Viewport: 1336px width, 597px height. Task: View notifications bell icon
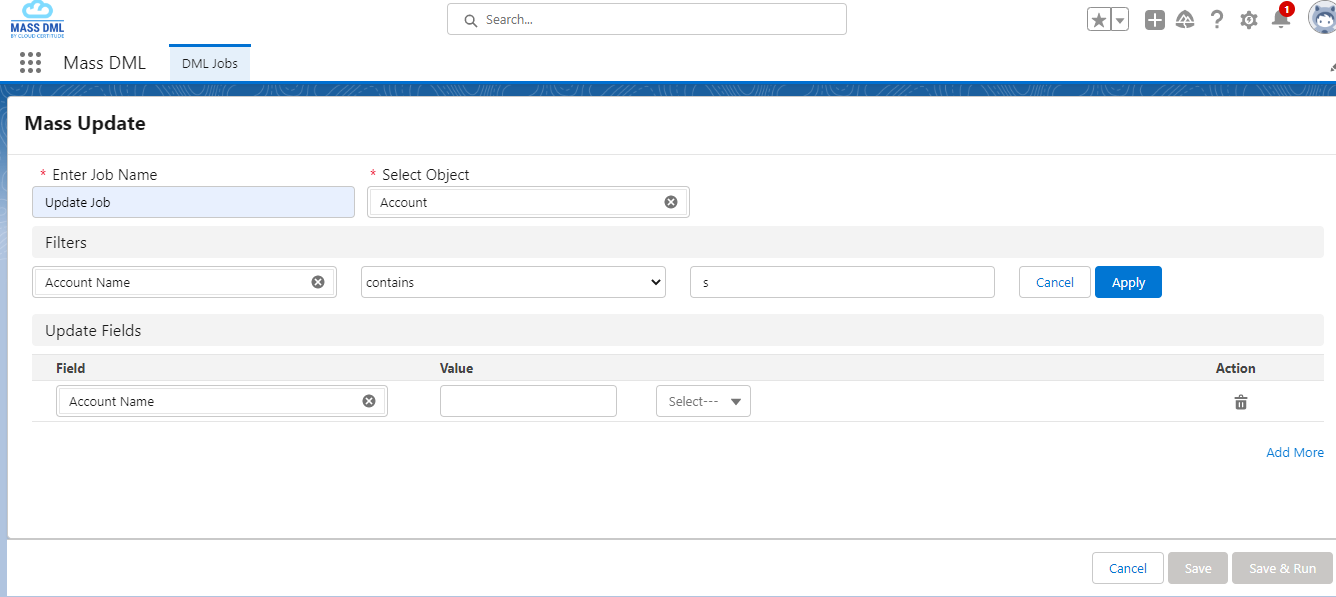click(1280, 19)
